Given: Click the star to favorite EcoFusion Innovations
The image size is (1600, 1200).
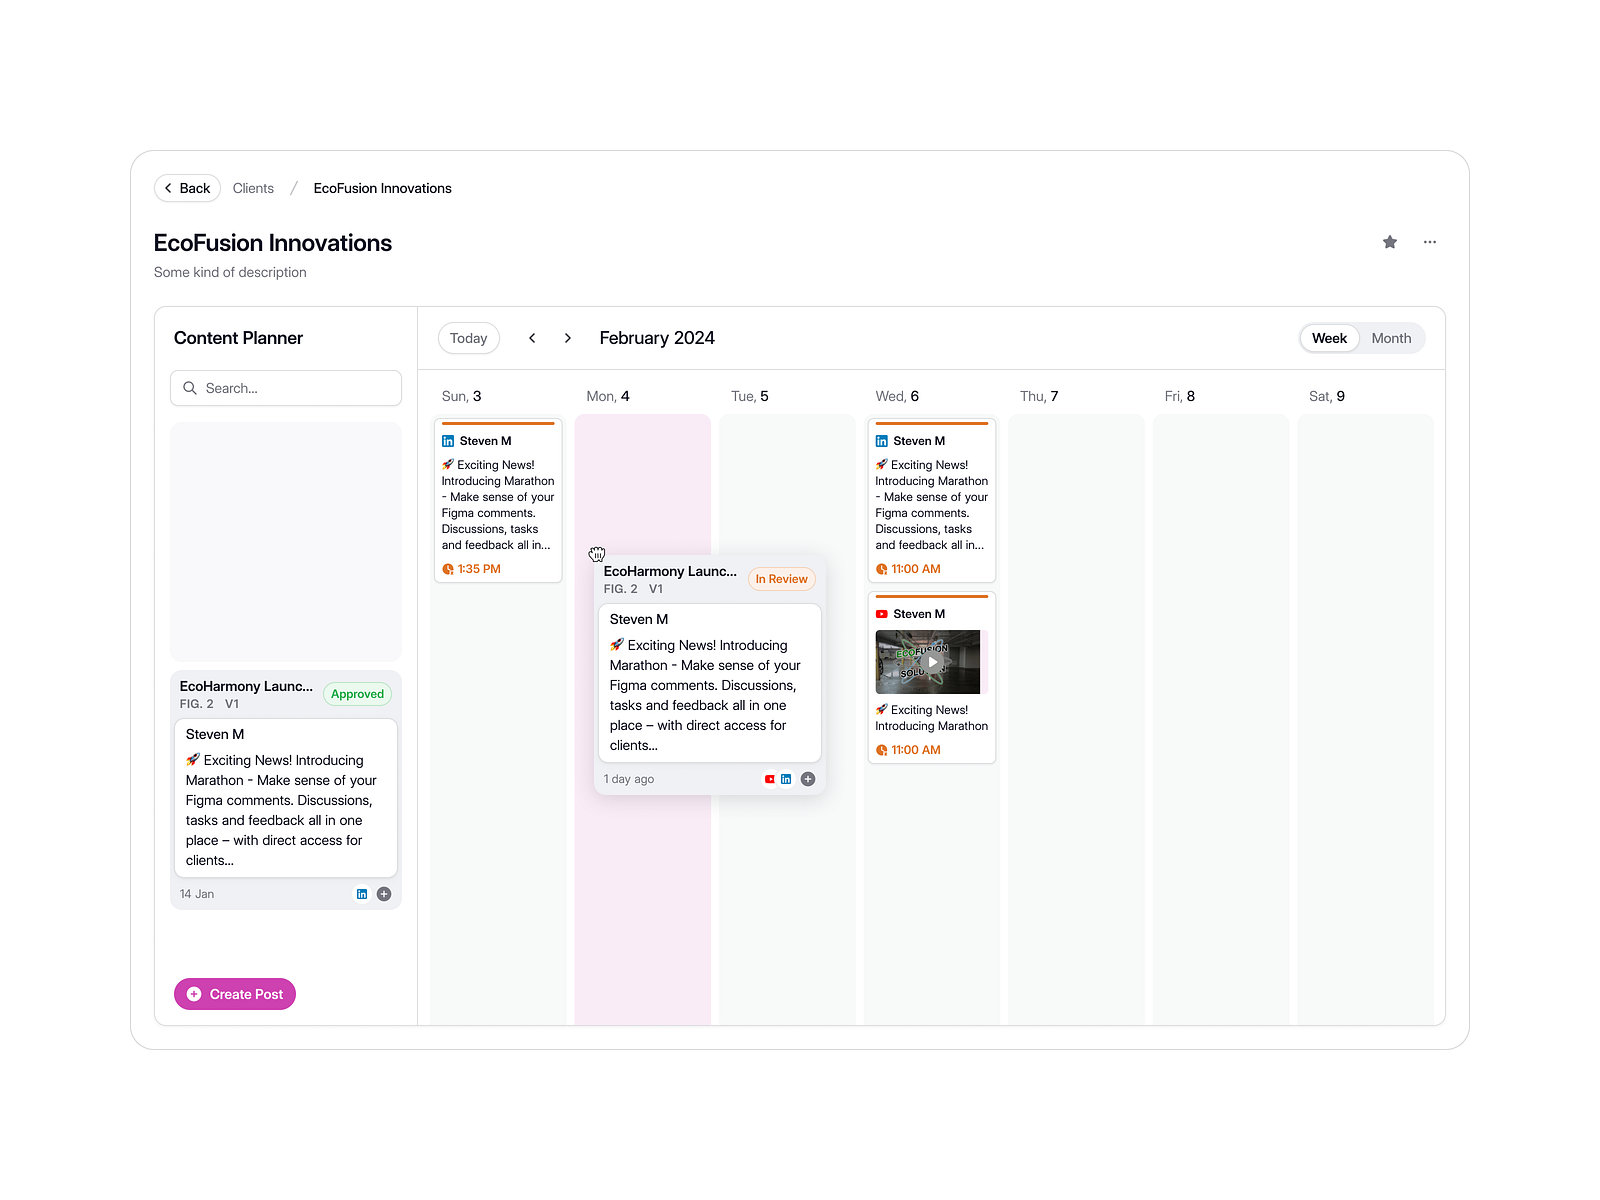Looking at the screenshot, I should point(1389,242).
